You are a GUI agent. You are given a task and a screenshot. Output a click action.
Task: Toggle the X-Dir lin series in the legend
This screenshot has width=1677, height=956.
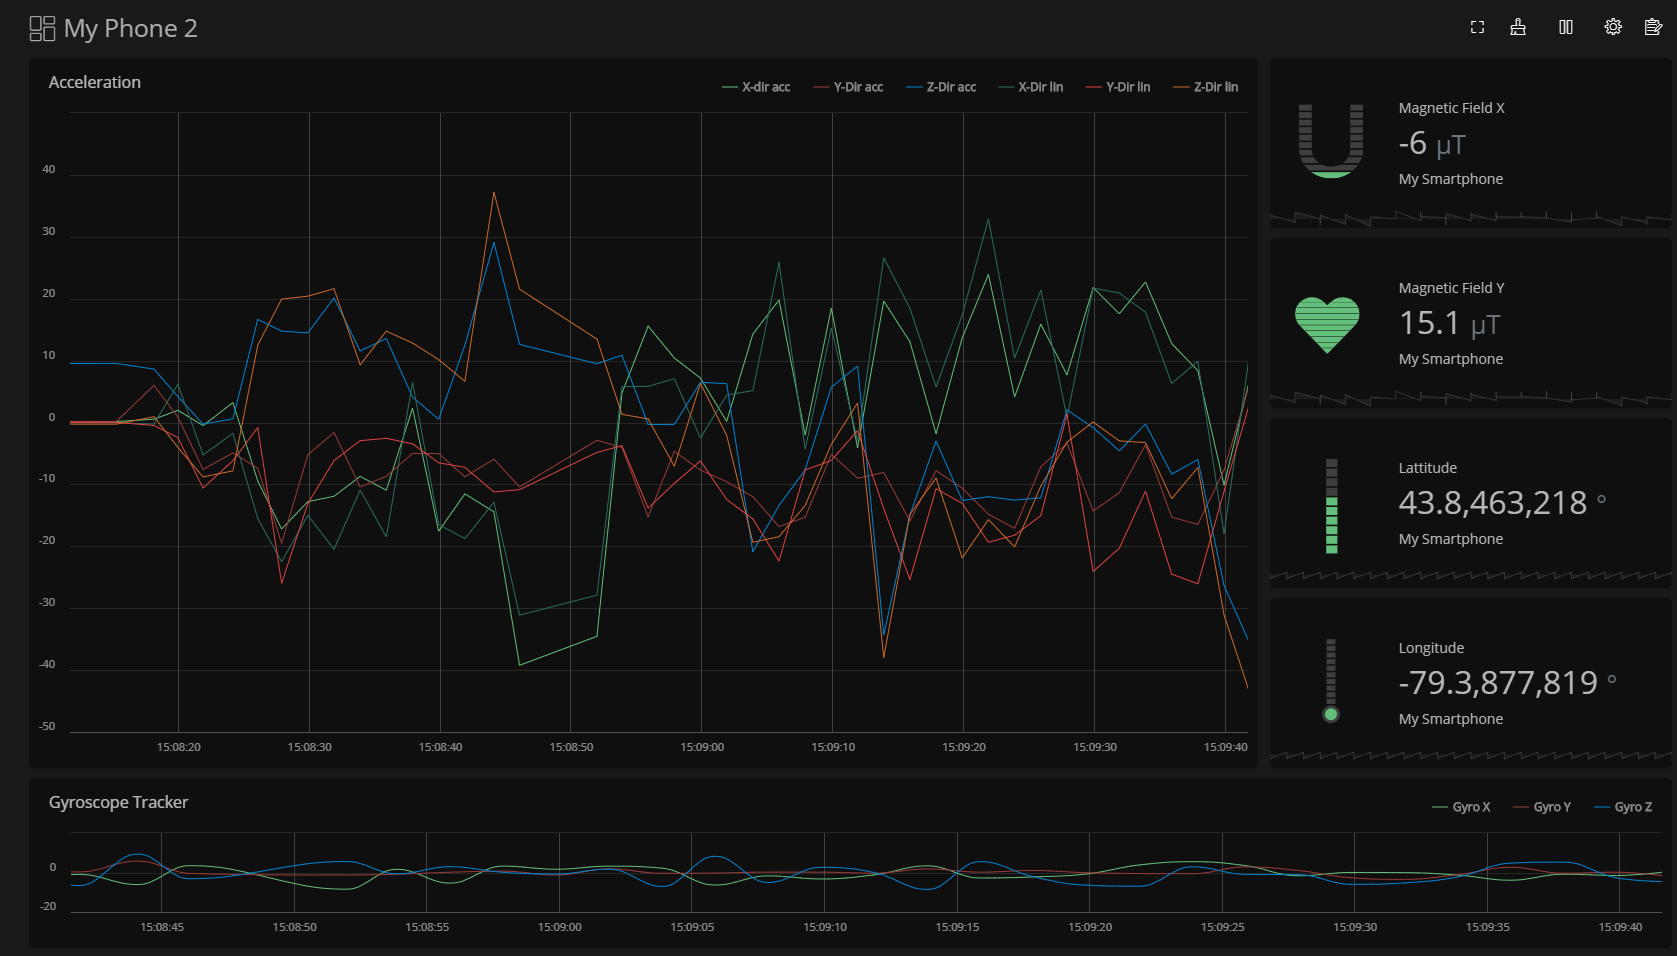(1031, 87)
